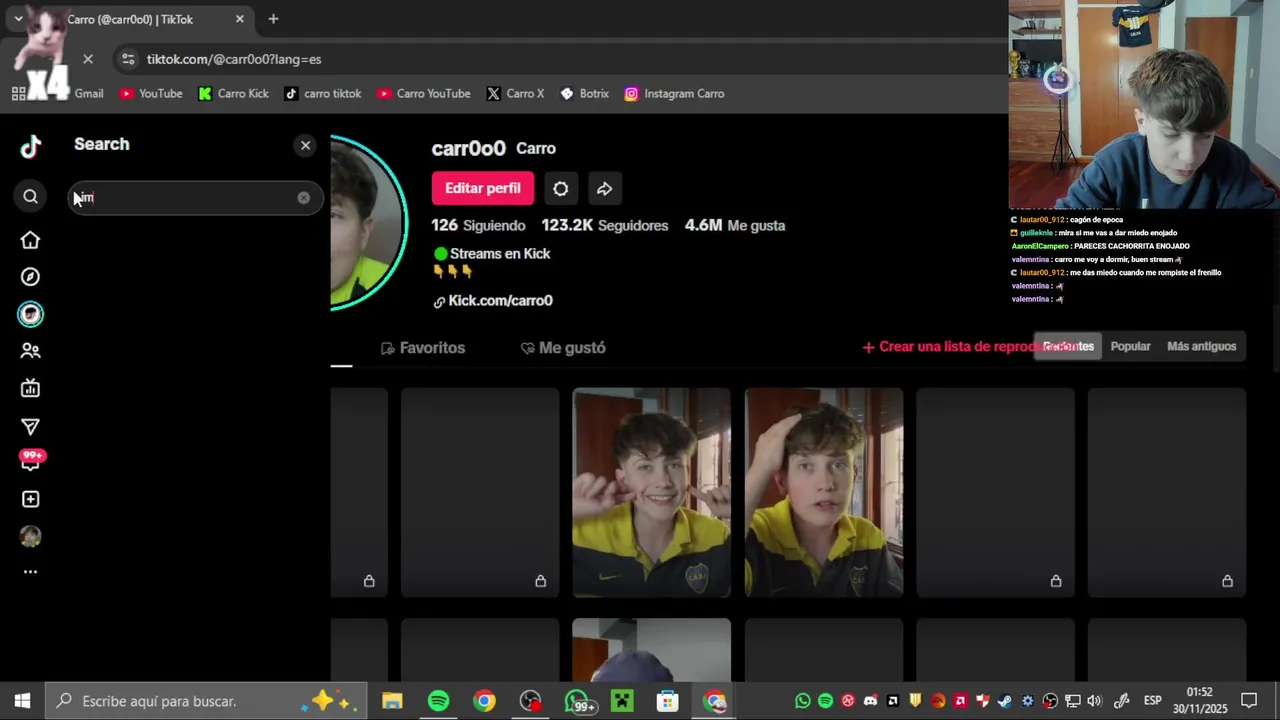Open the Instagram Carro bookmark

pyautogui.click(x=674, y=93)
